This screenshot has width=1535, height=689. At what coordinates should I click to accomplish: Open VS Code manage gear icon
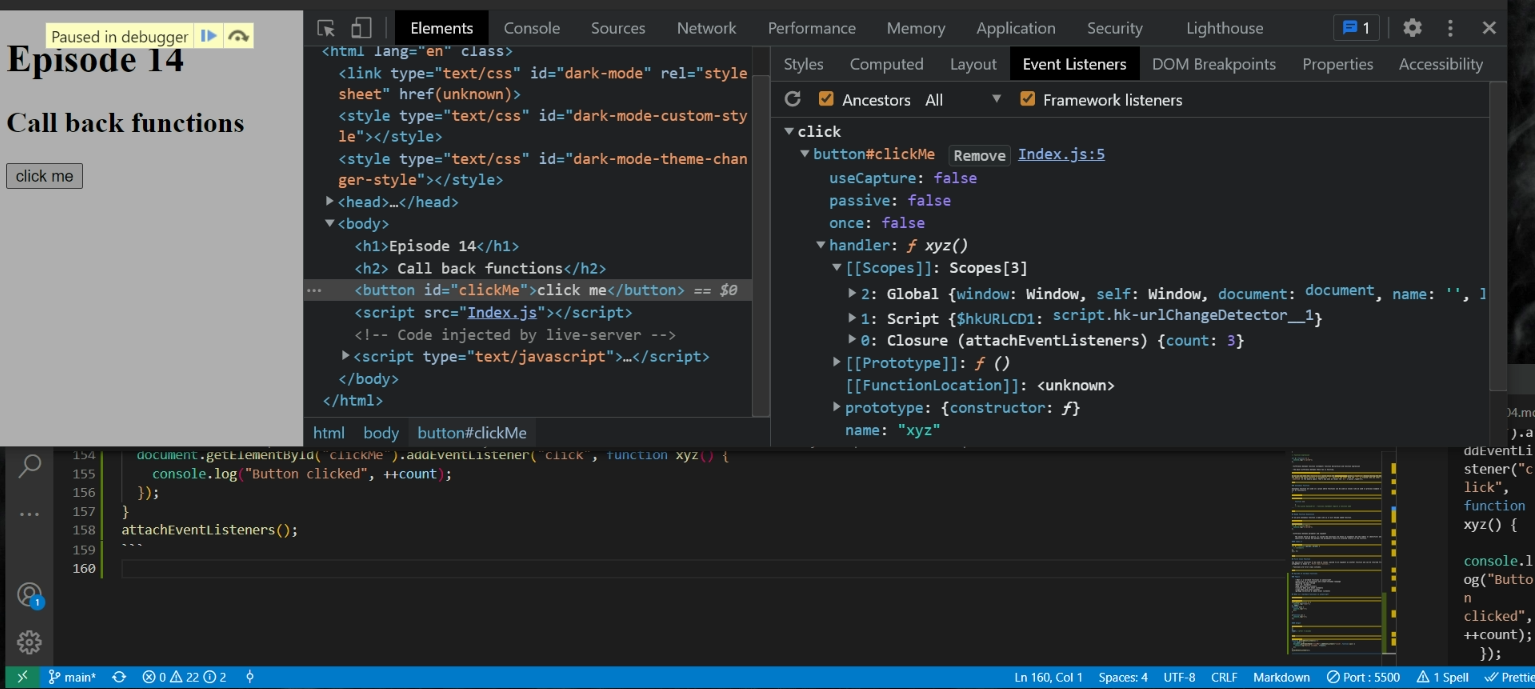tap(30, 642)
